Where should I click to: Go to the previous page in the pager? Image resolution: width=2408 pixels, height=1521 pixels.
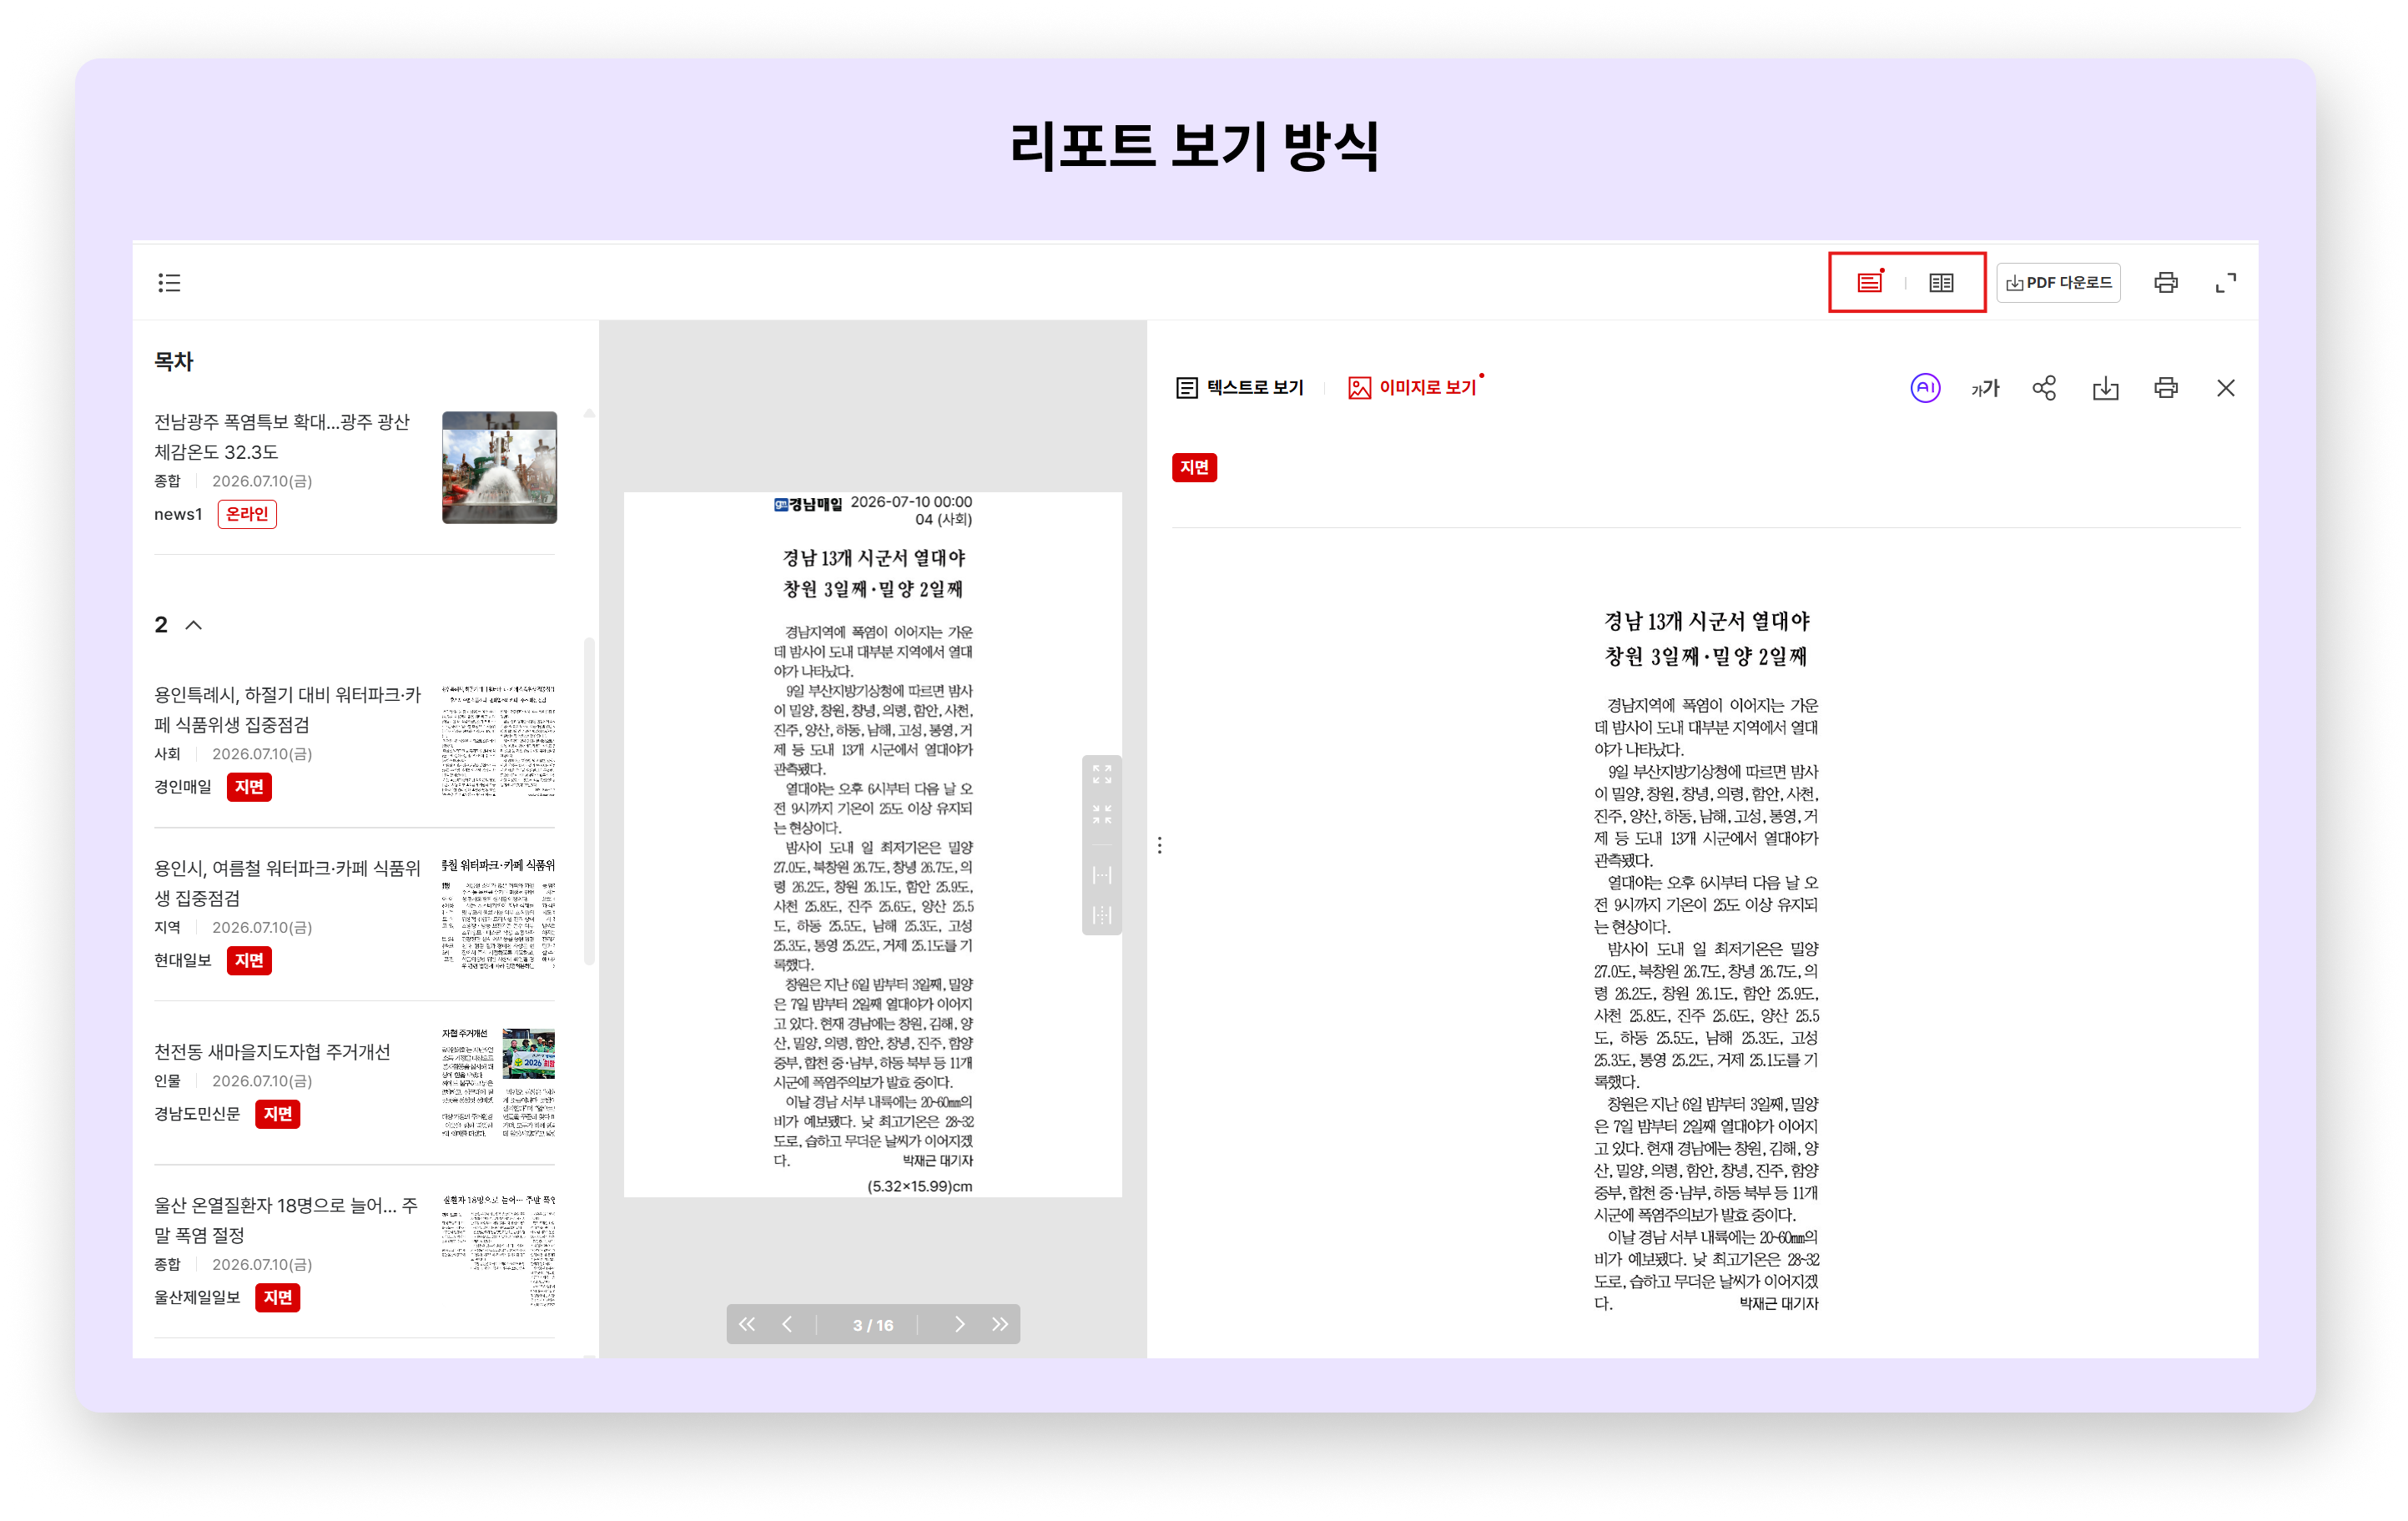[x=788, y=1324]
